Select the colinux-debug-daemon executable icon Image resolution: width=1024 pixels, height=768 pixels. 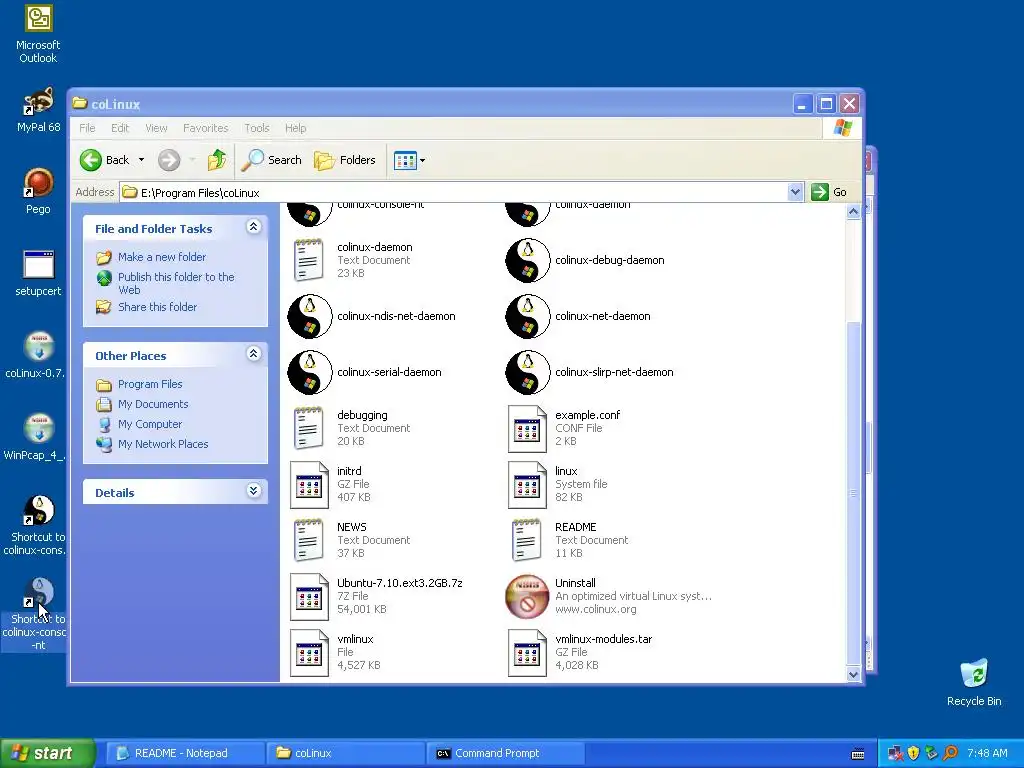click(527, 260)
